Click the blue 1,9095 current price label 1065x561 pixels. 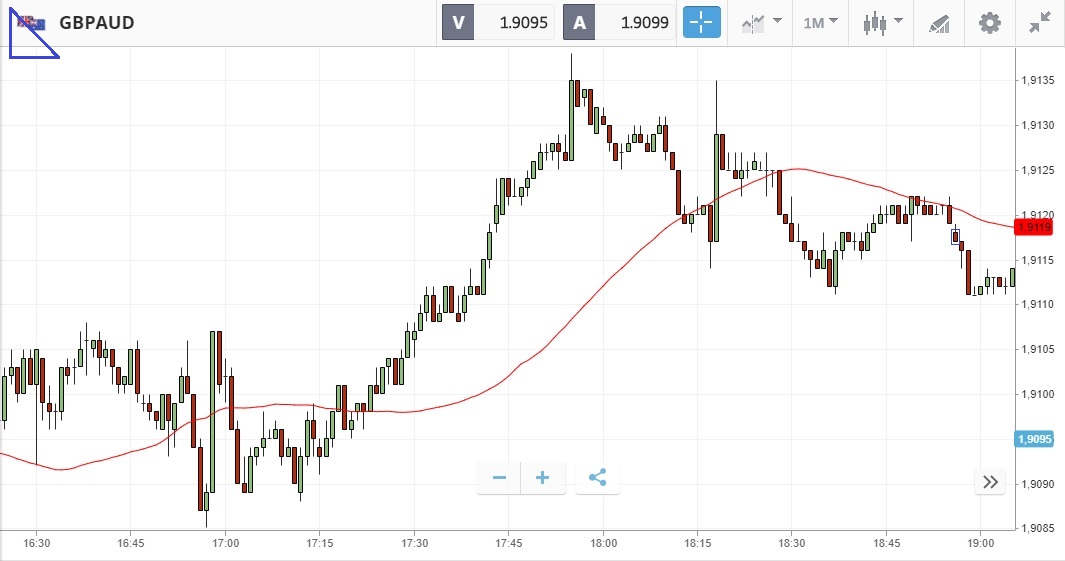pyautogui.click(x=1033, y=439)
